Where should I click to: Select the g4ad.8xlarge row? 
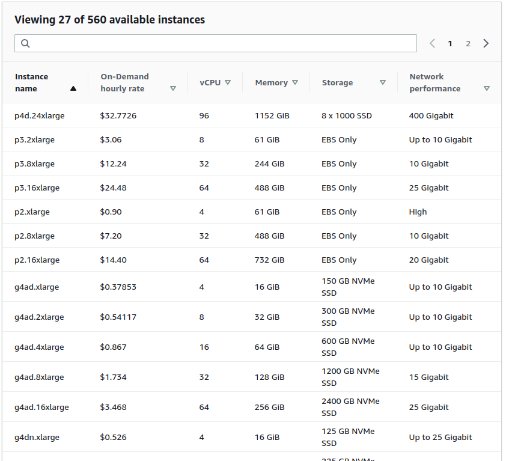pos(252,377)
